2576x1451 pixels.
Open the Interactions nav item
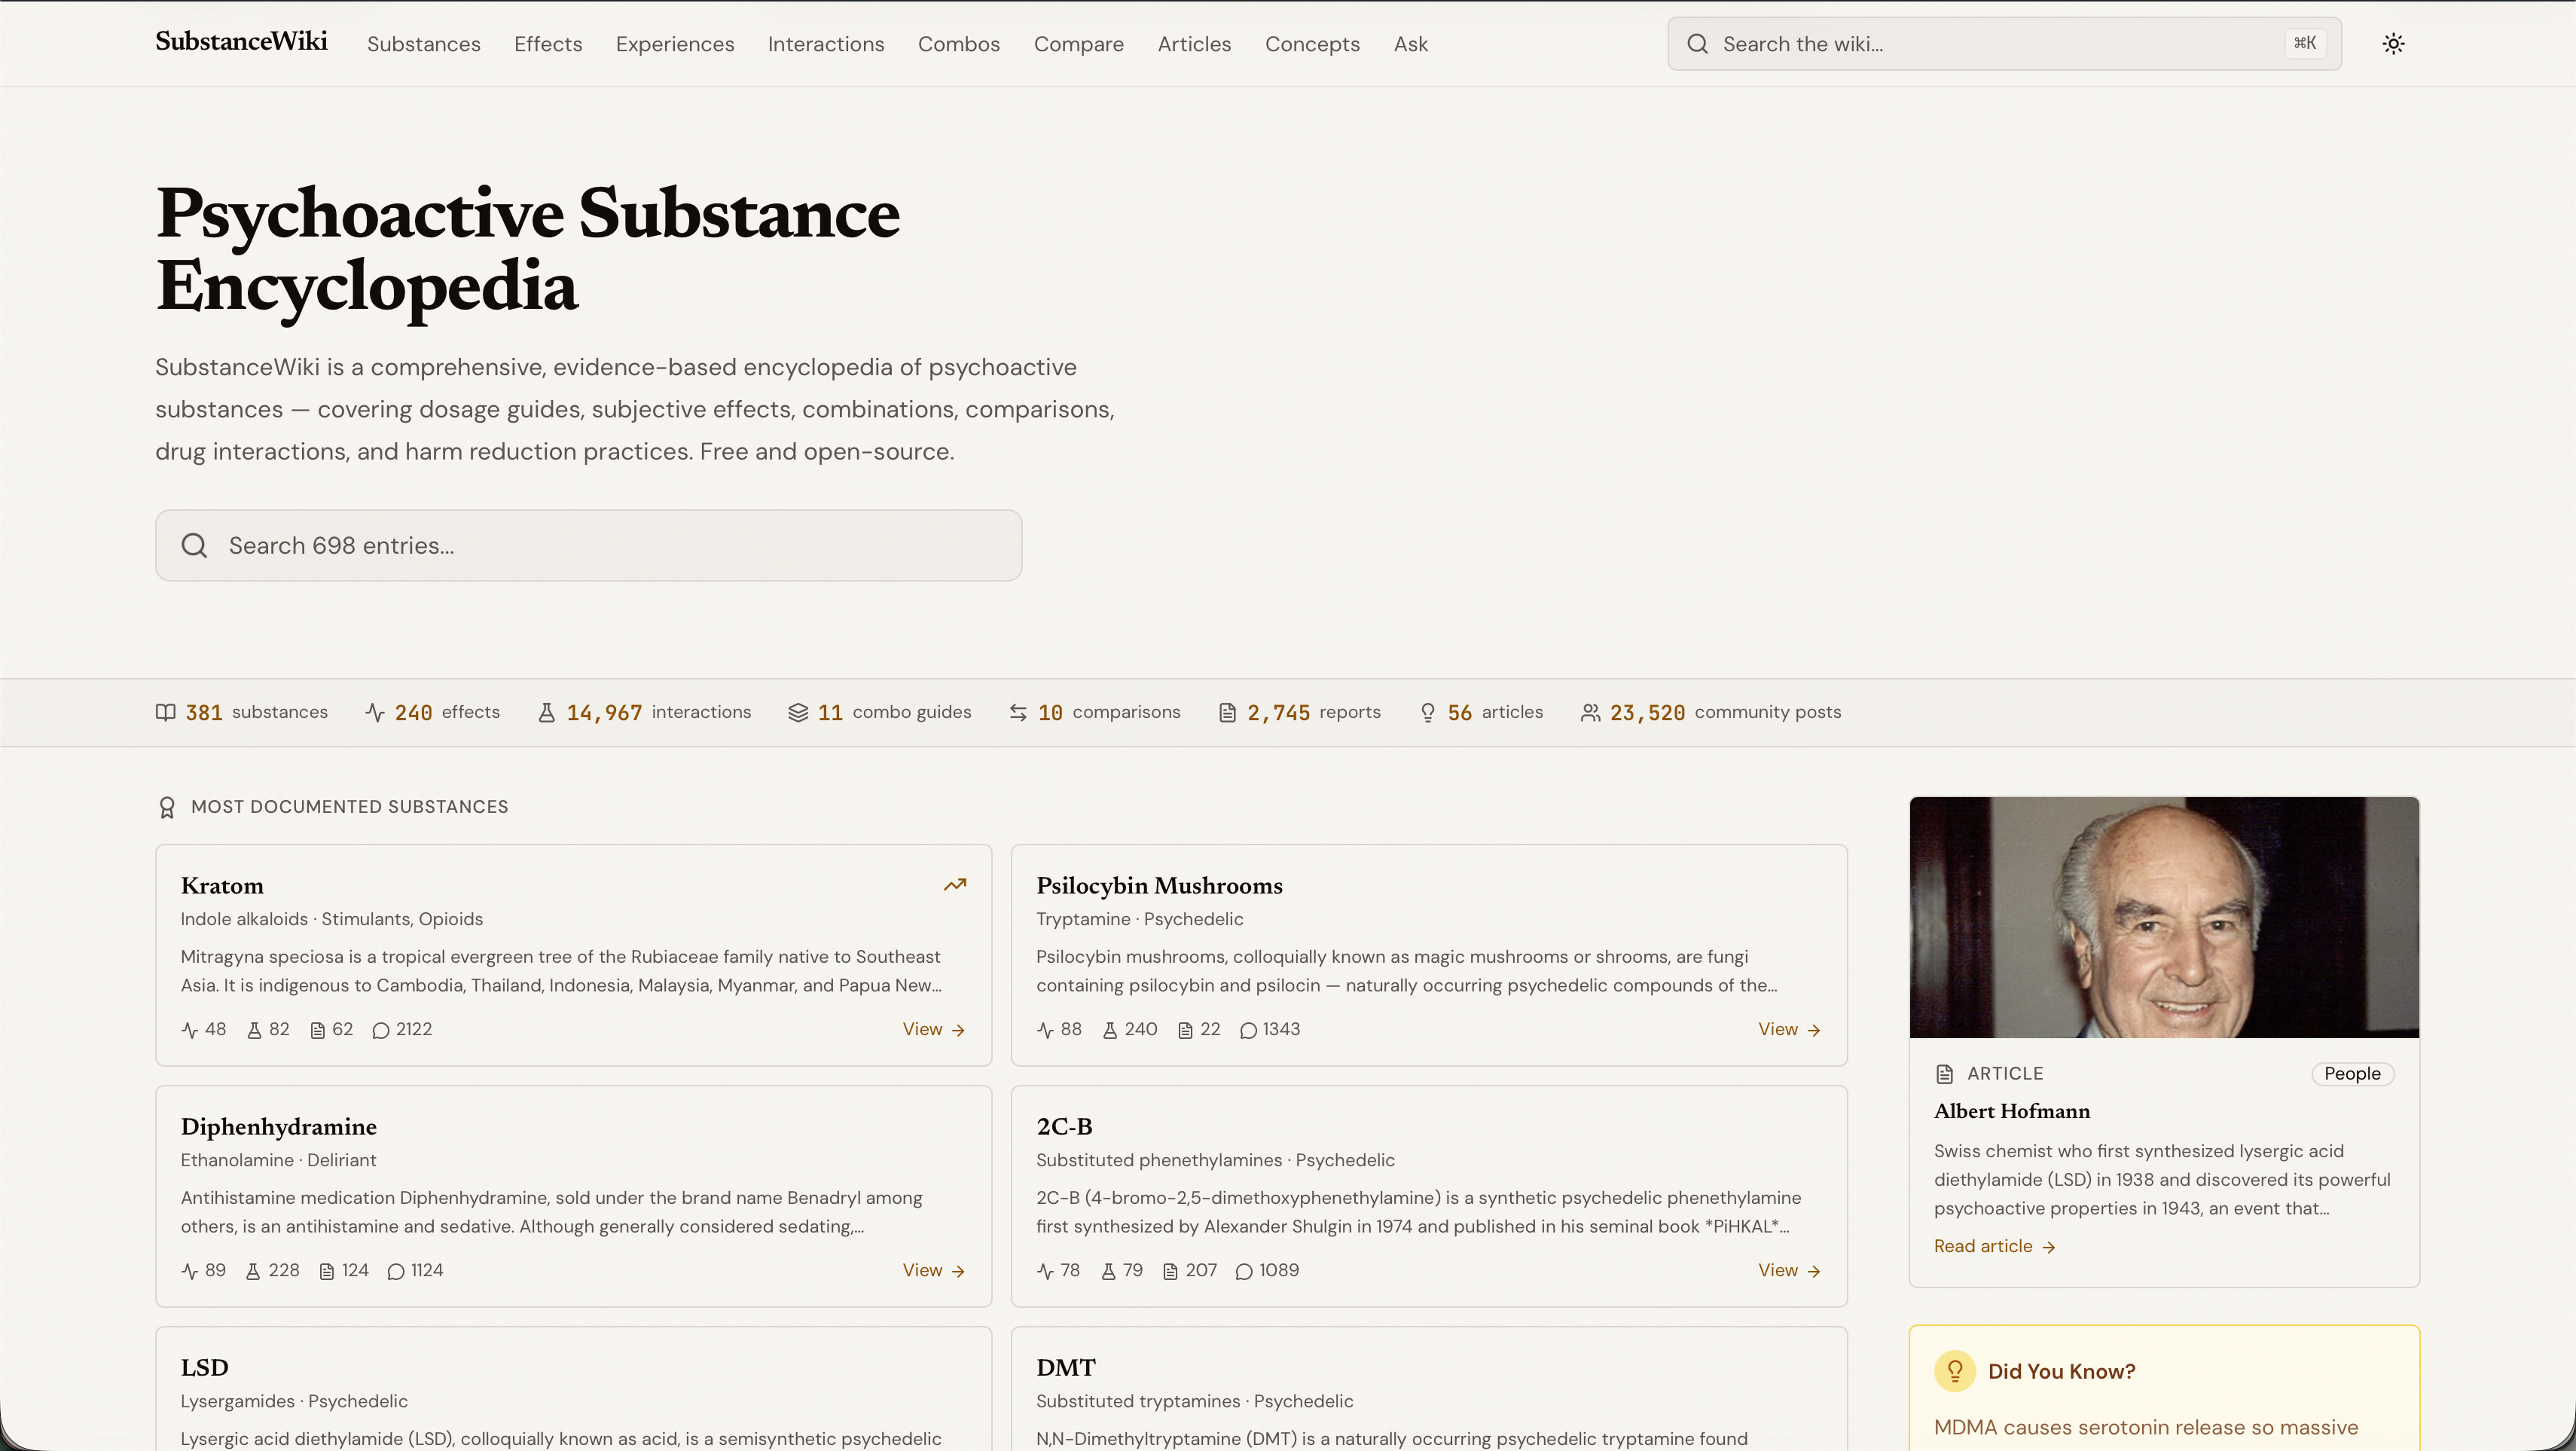[826, 44]
